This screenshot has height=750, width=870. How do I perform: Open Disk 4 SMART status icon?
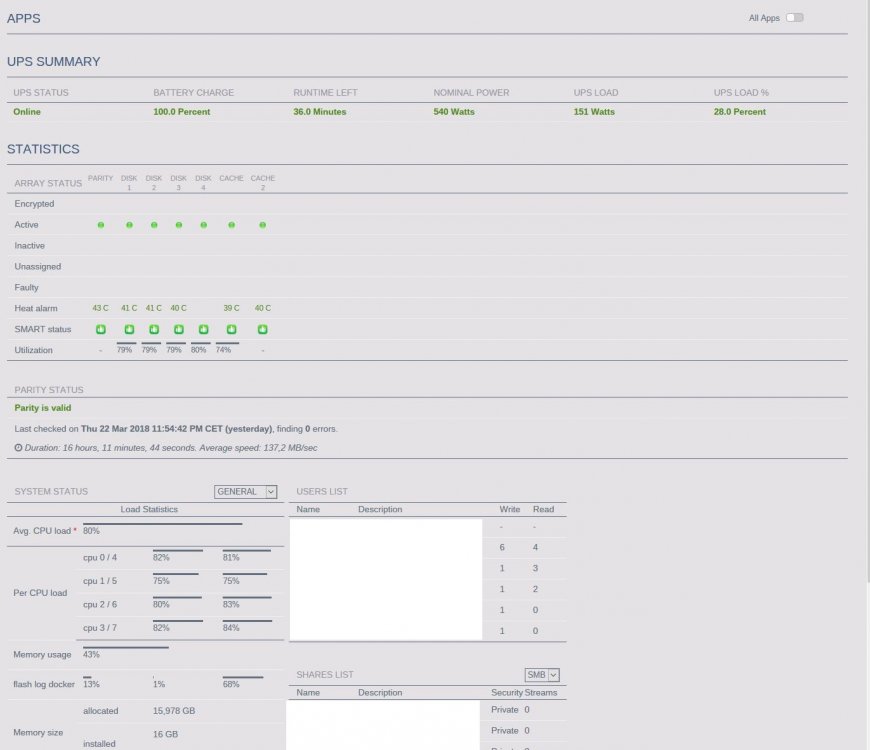click(x=204, y=329)
